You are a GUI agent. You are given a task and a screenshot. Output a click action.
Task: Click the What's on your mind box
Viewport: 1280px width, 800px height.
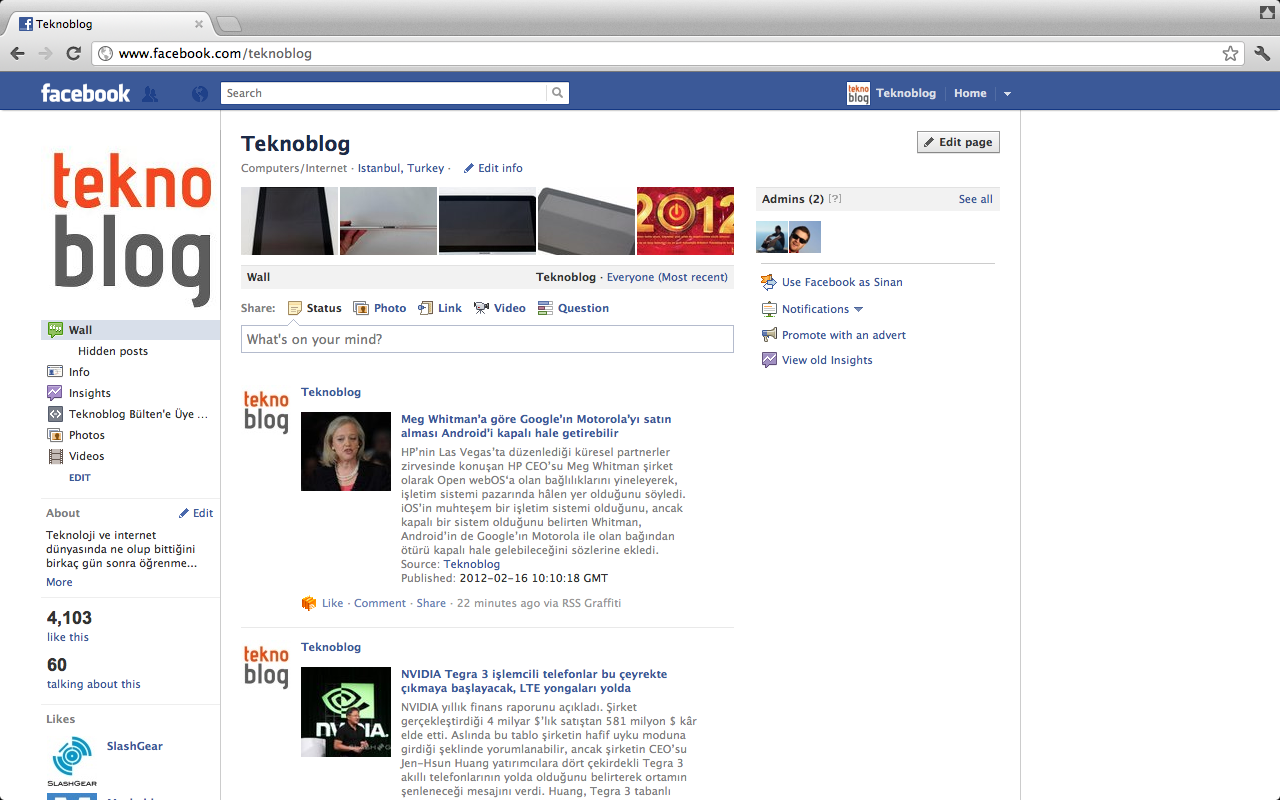point(487,339)
